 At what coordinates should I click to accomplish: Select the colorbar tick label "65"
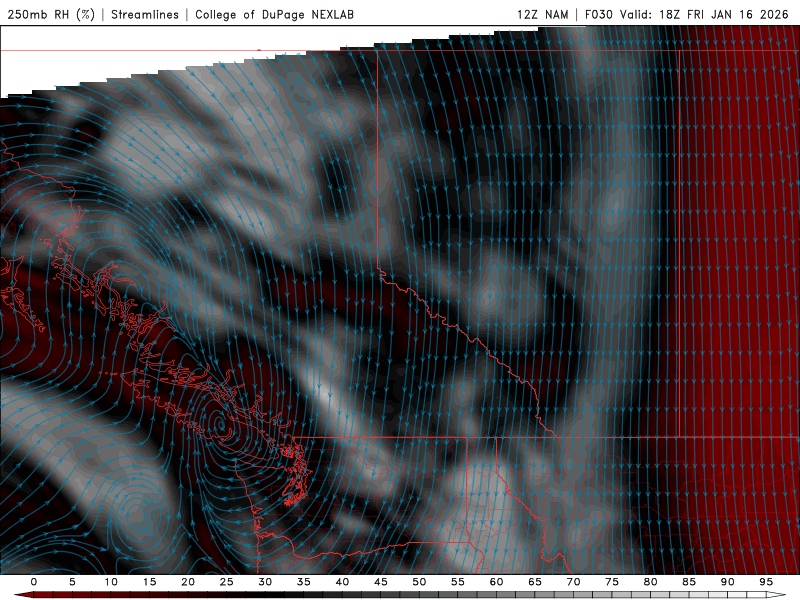pos(535,582)
